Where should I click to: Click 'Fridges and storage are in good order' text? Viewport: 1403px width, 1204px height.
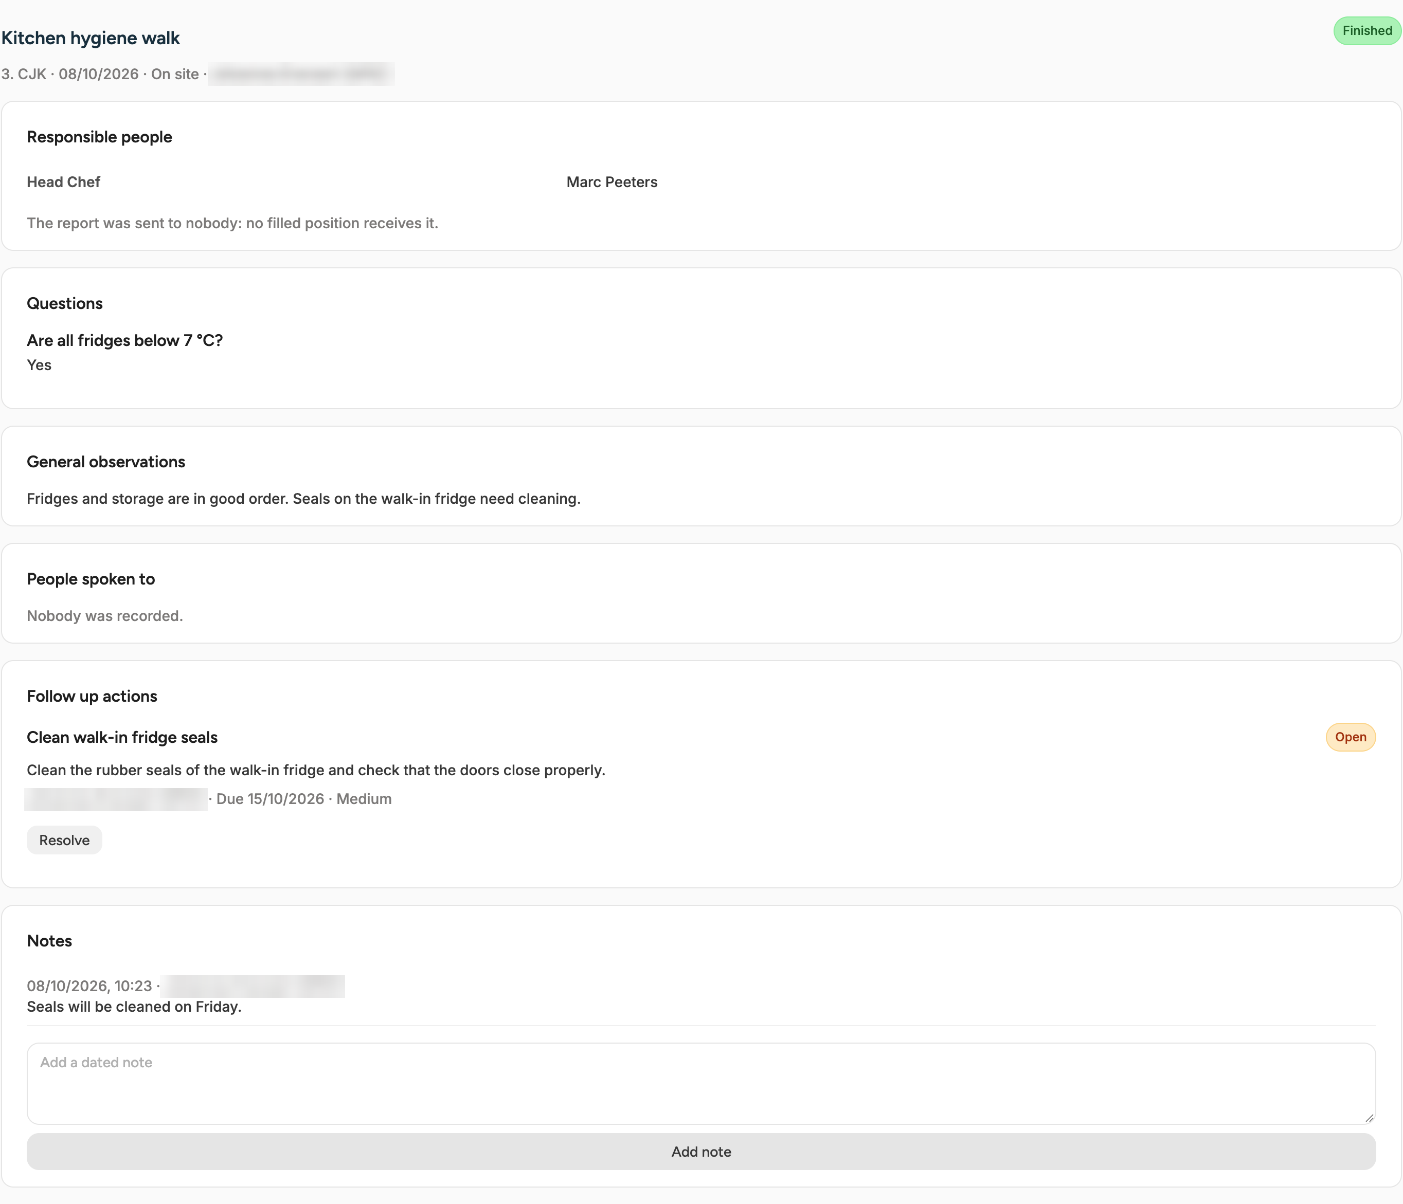pos(304,499)
